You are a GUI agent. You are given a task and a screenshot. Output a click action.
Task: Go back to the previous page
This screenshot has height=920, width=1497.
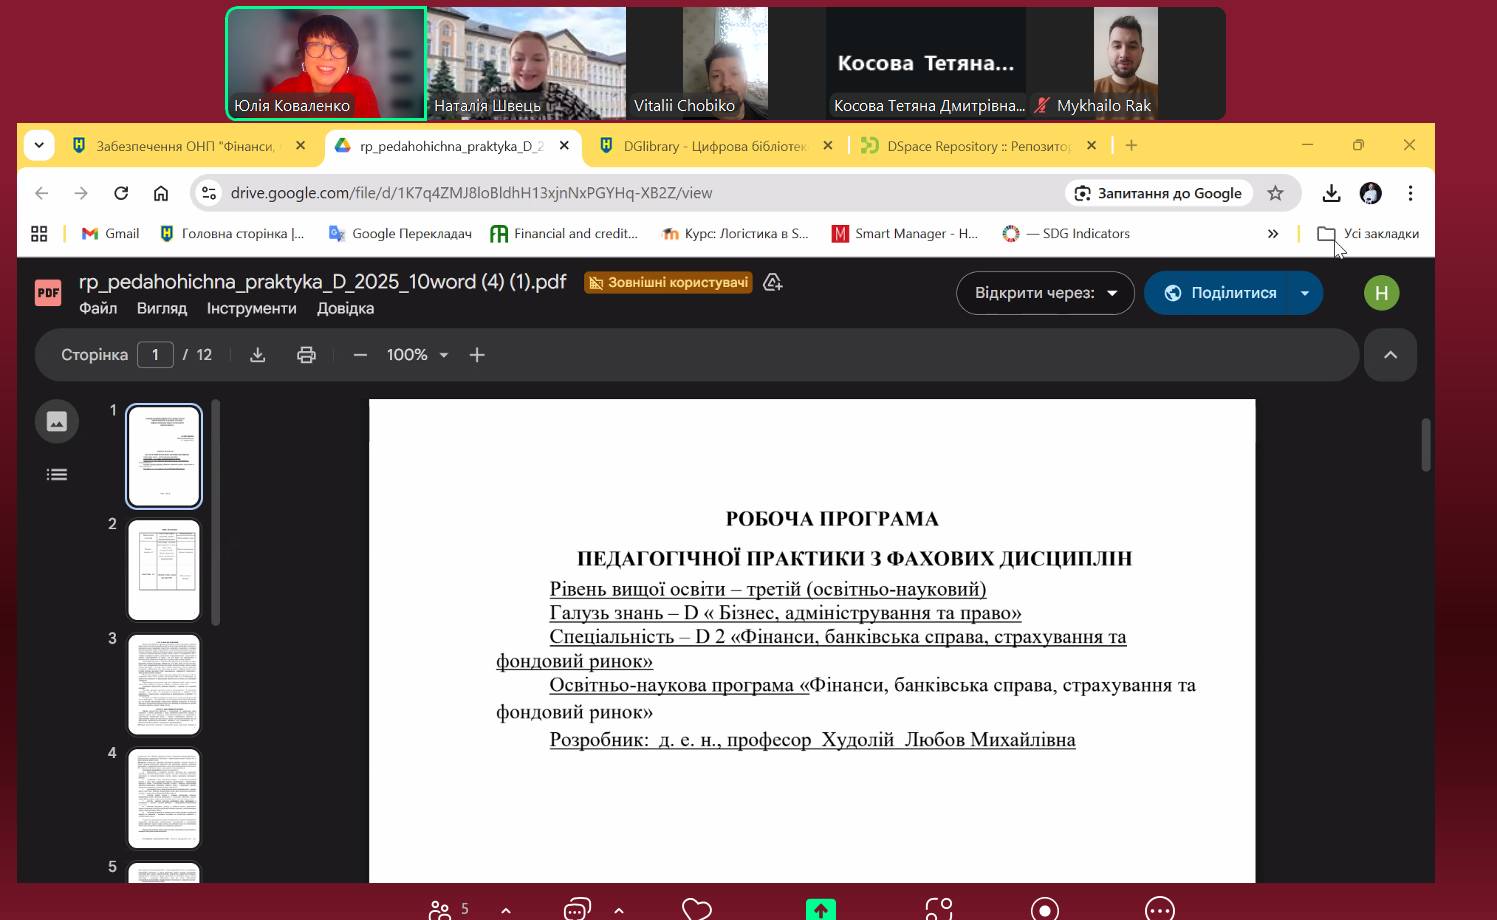click(x=41, y=193)
